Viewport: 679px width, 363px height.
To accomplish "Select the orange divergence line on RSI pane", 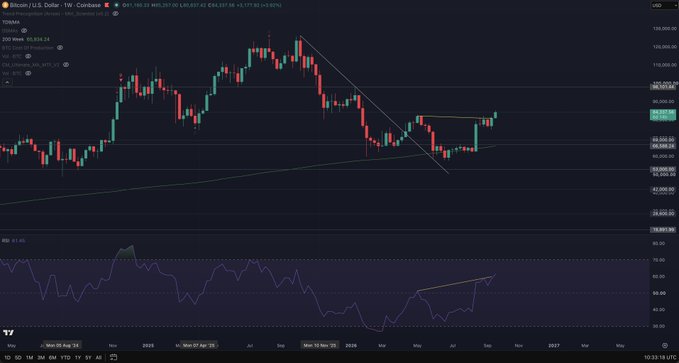I will 455,283.
